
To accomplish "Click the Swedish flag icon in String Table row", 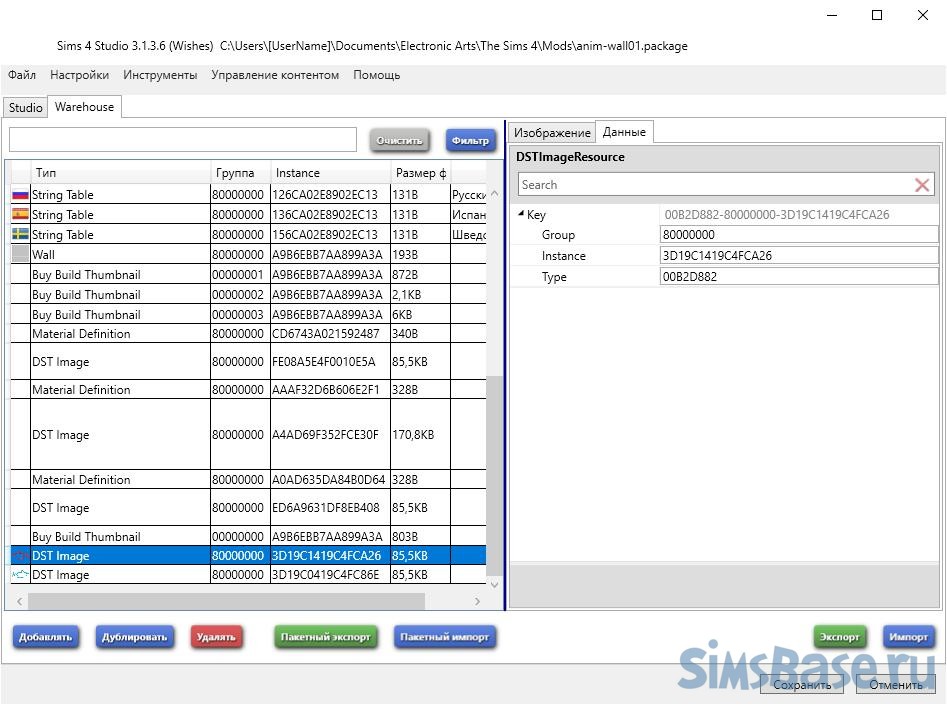I will coord(19,235).
